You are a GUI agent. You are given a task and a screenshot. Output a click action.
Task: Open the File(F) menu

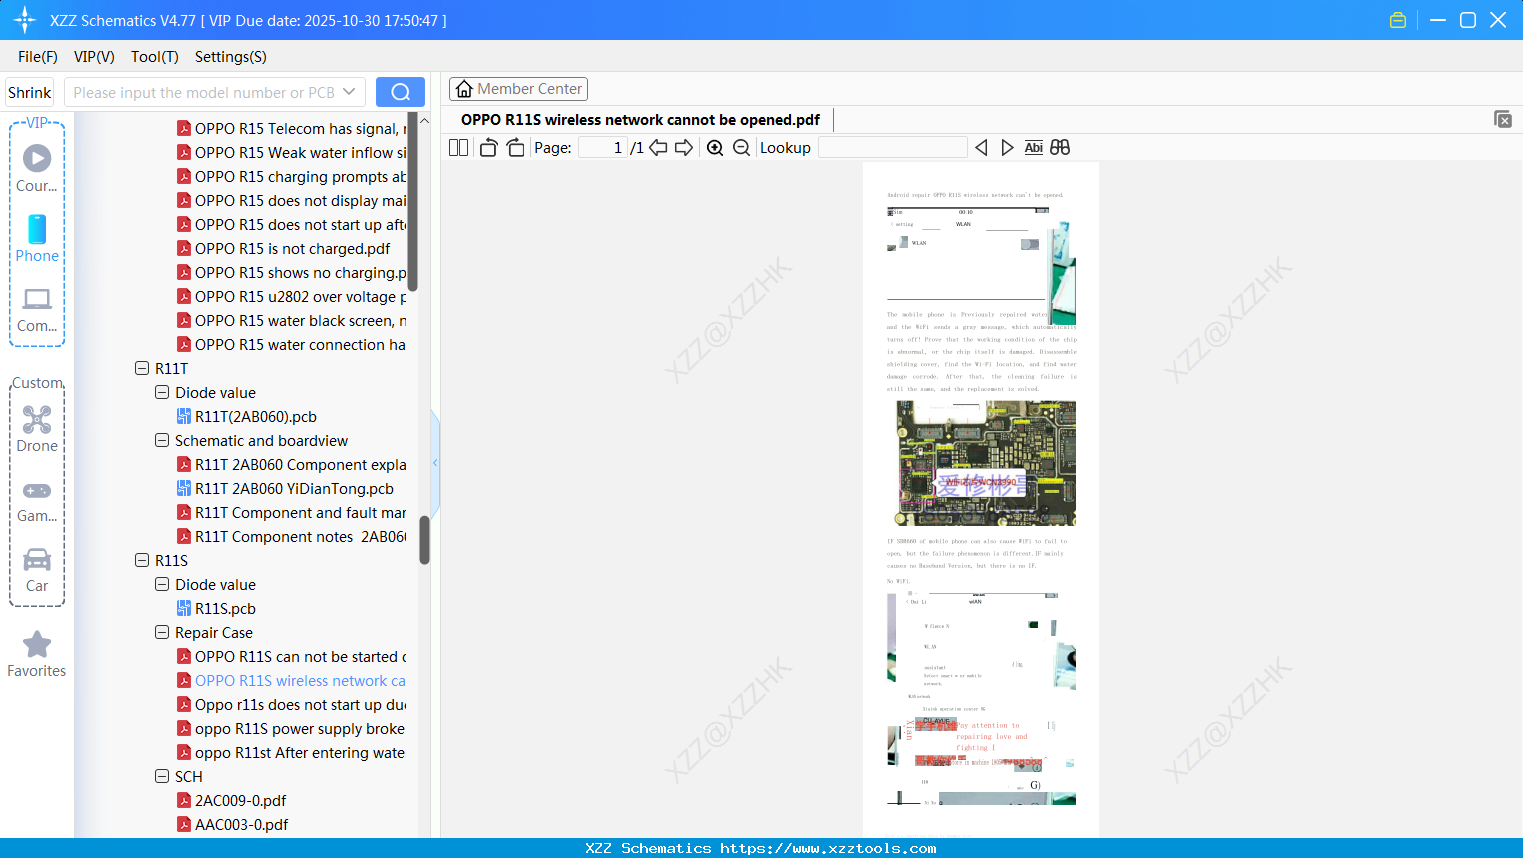[38, 57]
